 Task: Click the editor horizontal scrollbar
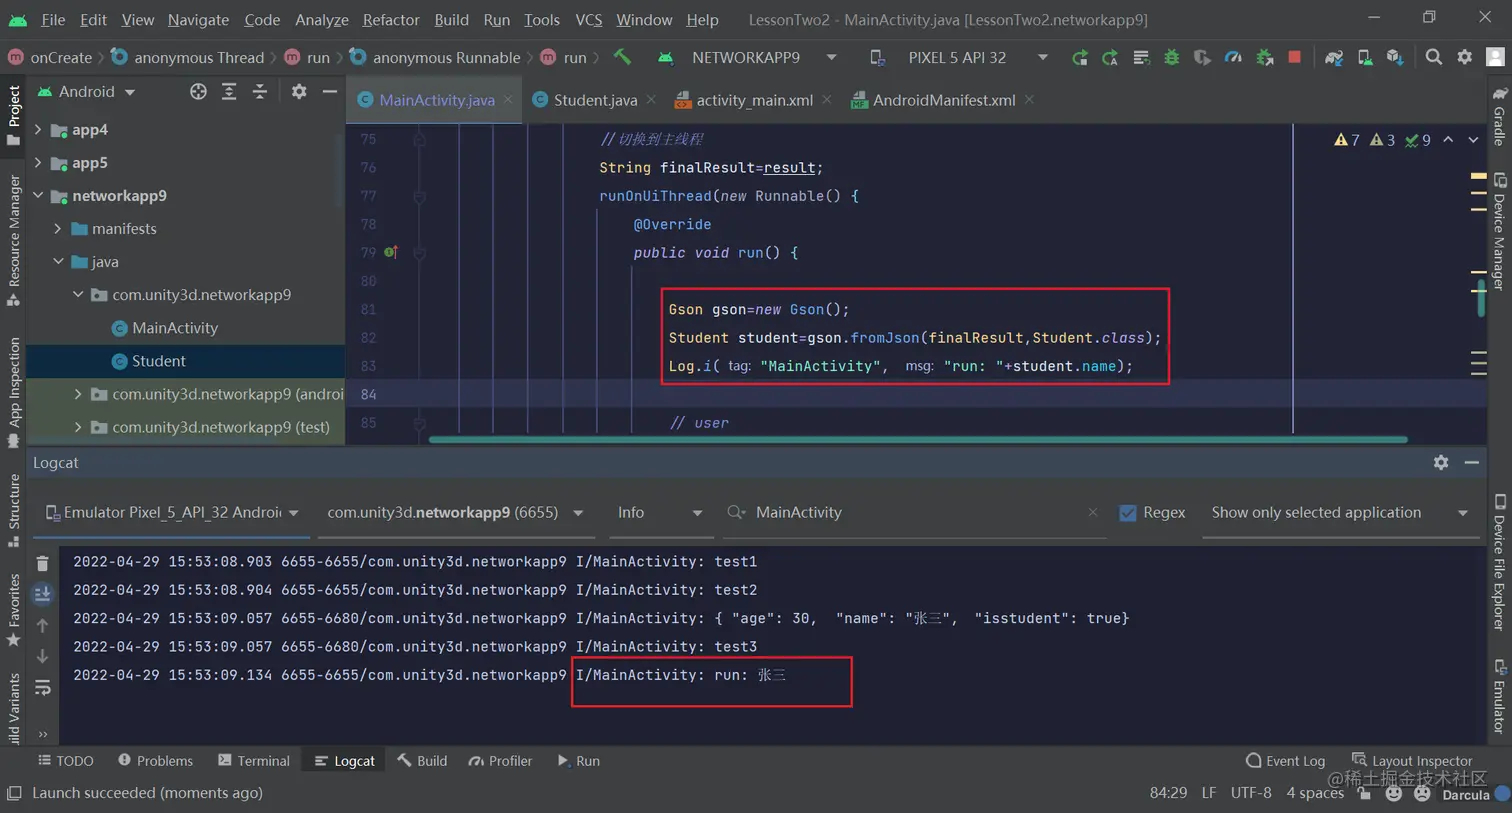(x=918, y=439)
